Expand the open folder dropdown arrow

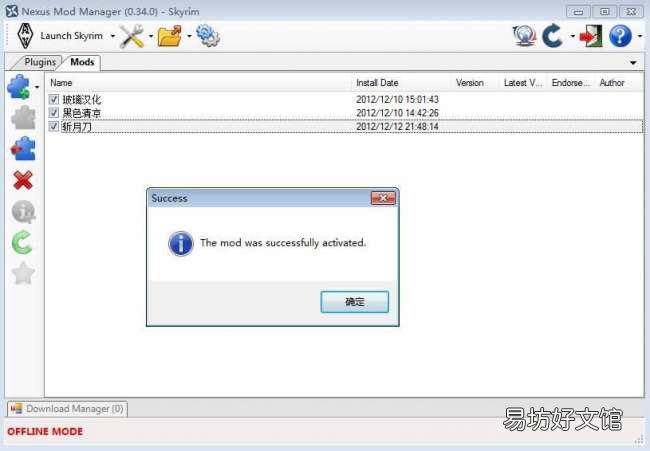[x=189, y=36]
